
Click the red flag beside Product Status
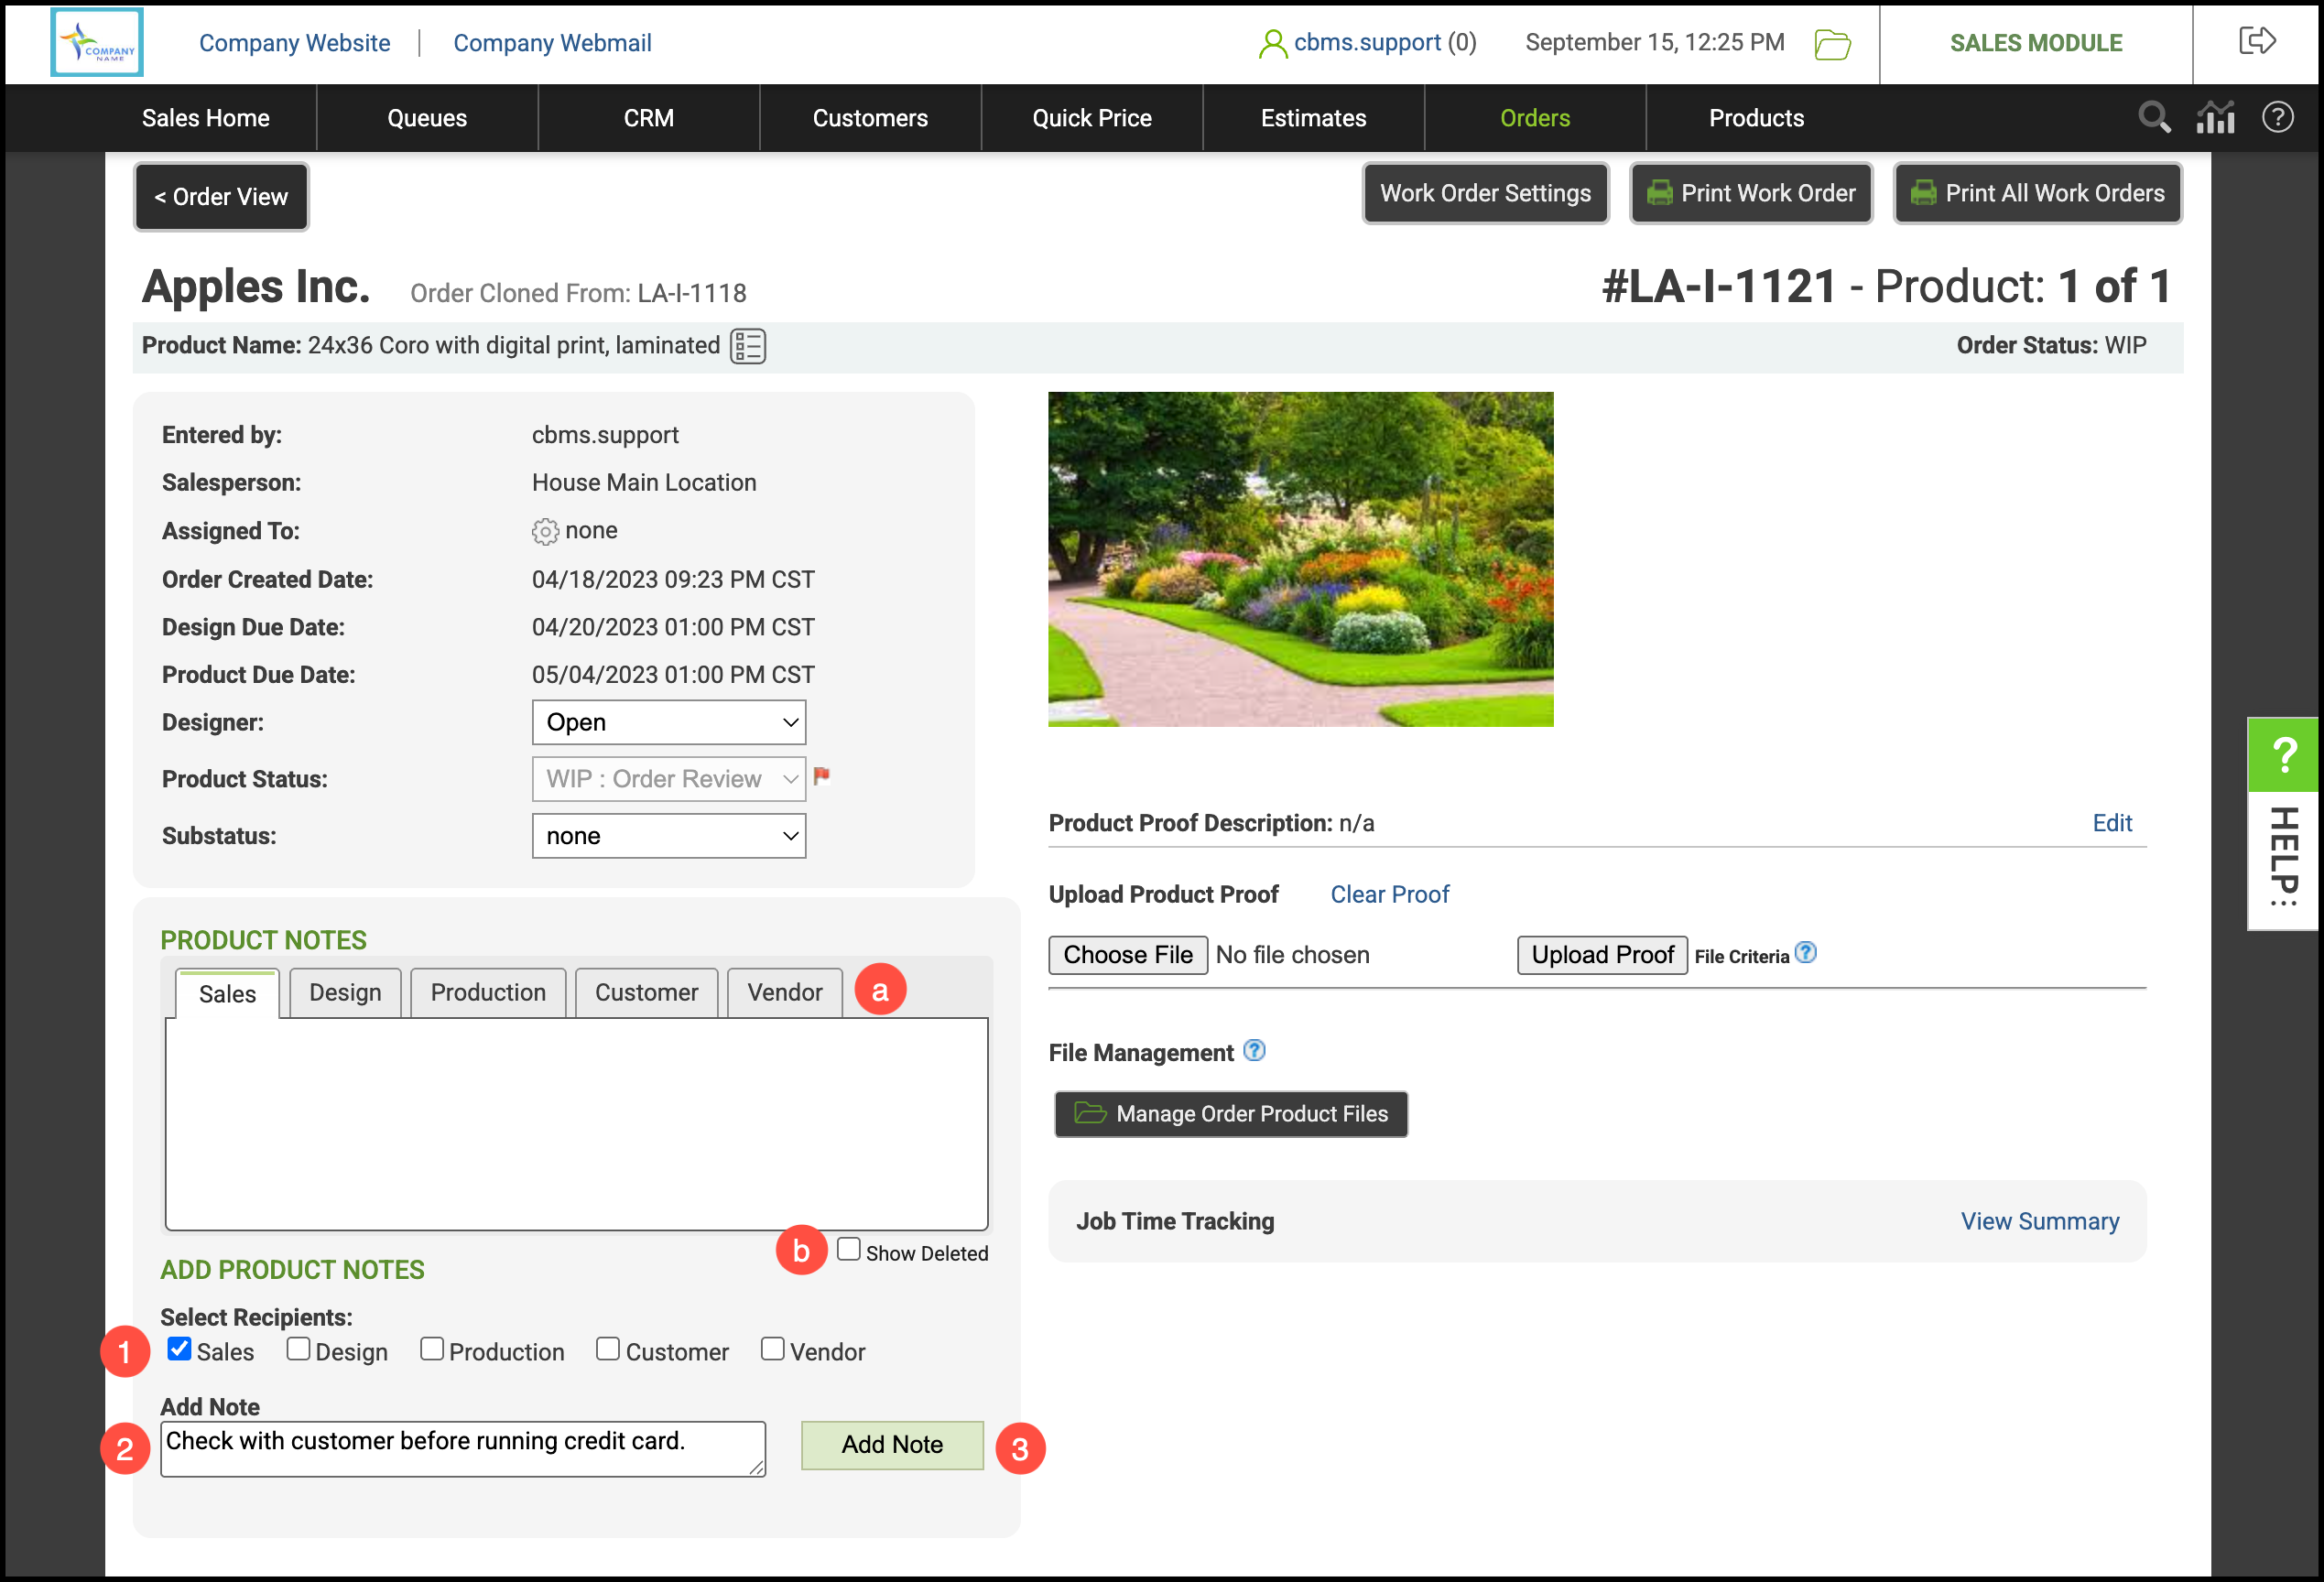point(822,775)
